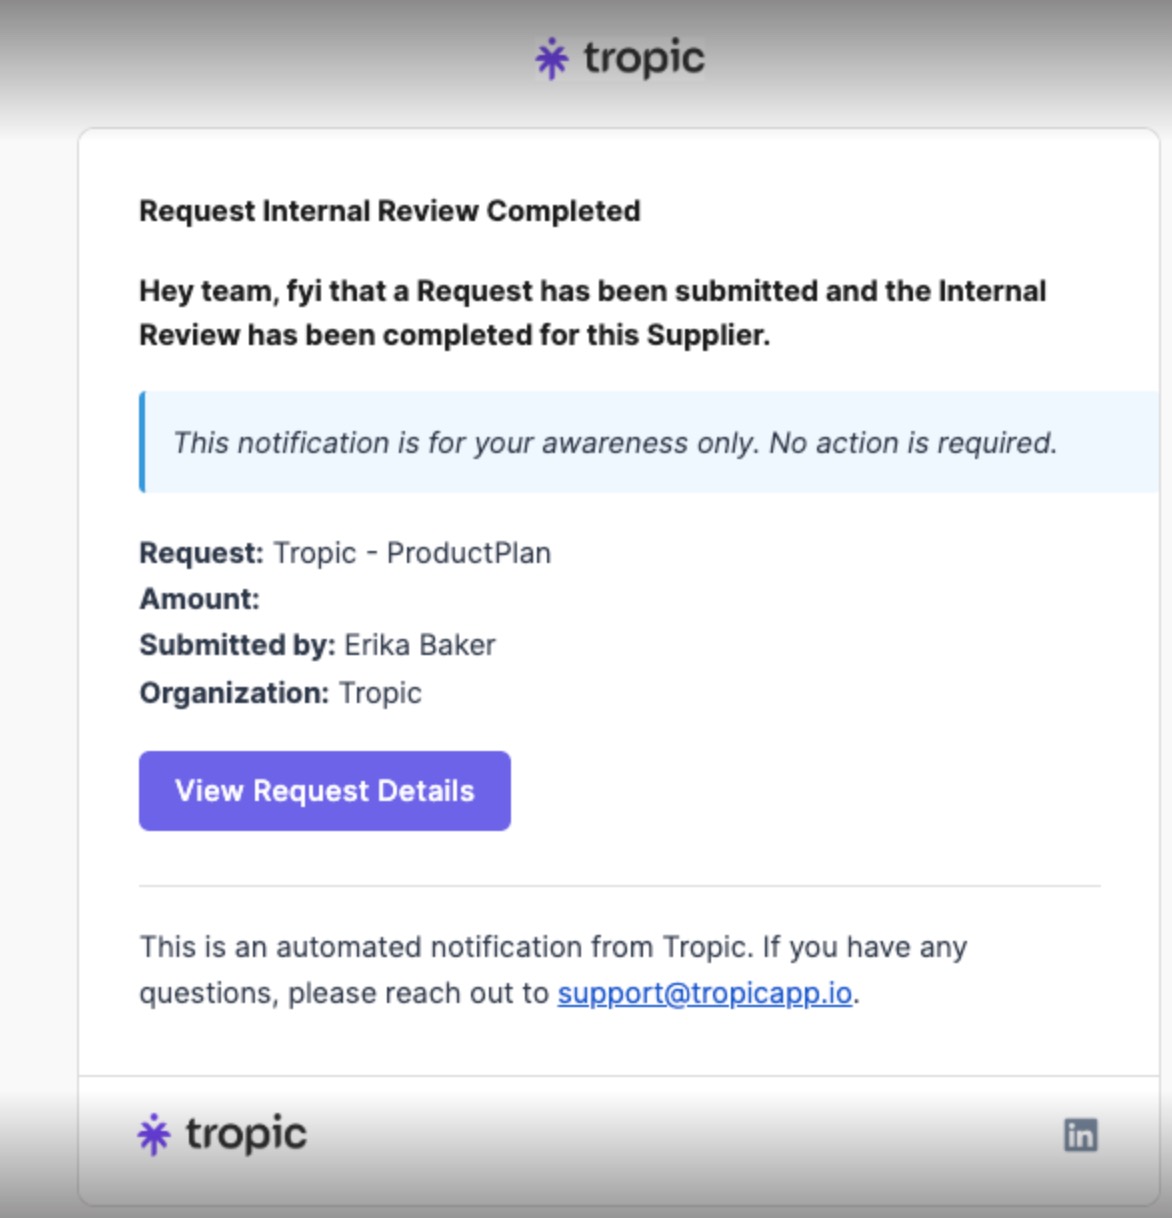Click the Request field label
1172x1218 pixels.
201,553
